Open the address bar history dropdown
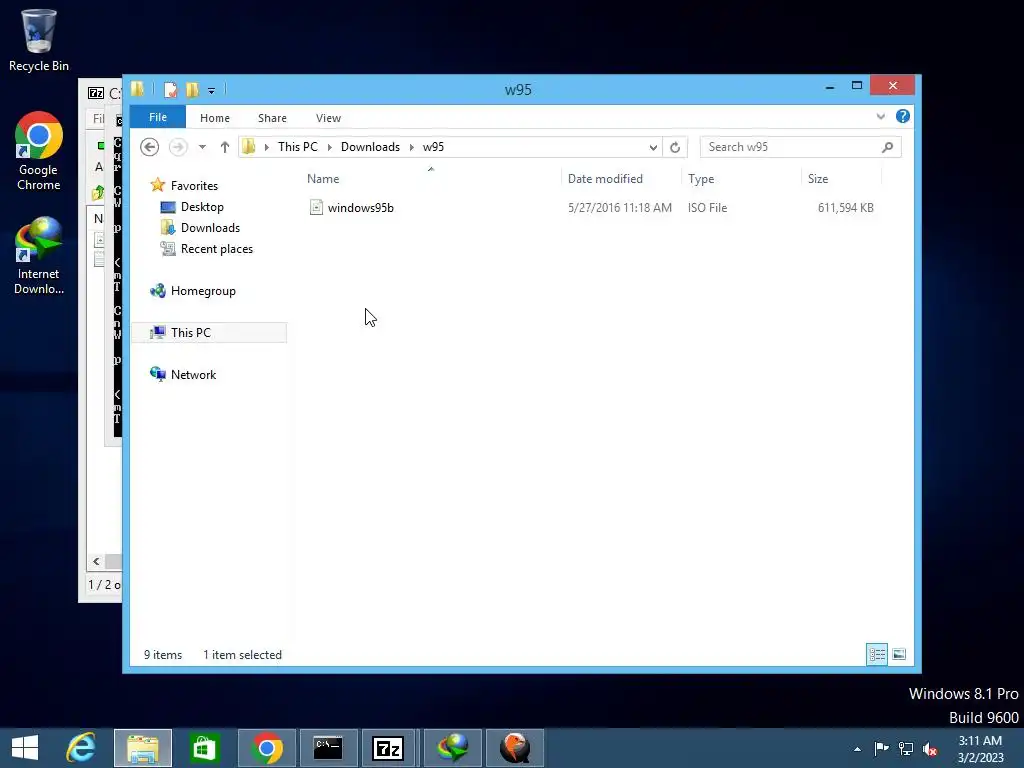Screen dimensions: 1024x768 (x=653, y=148)
